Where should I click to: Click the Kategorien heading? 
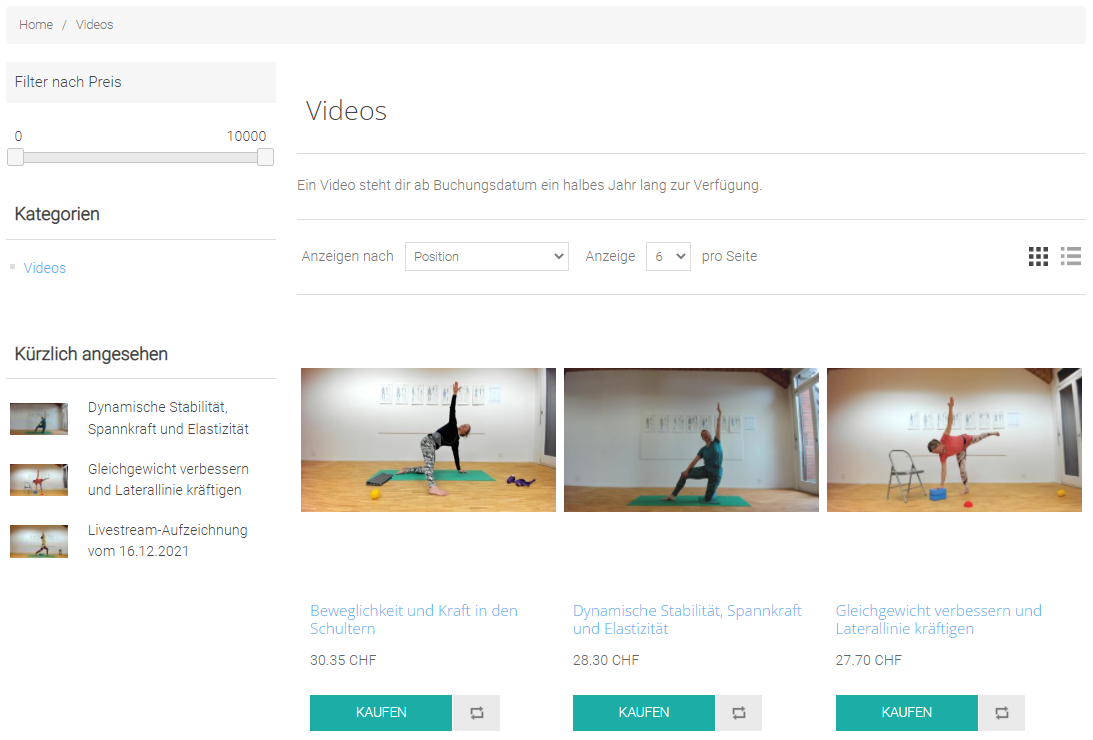click(57, 214)
